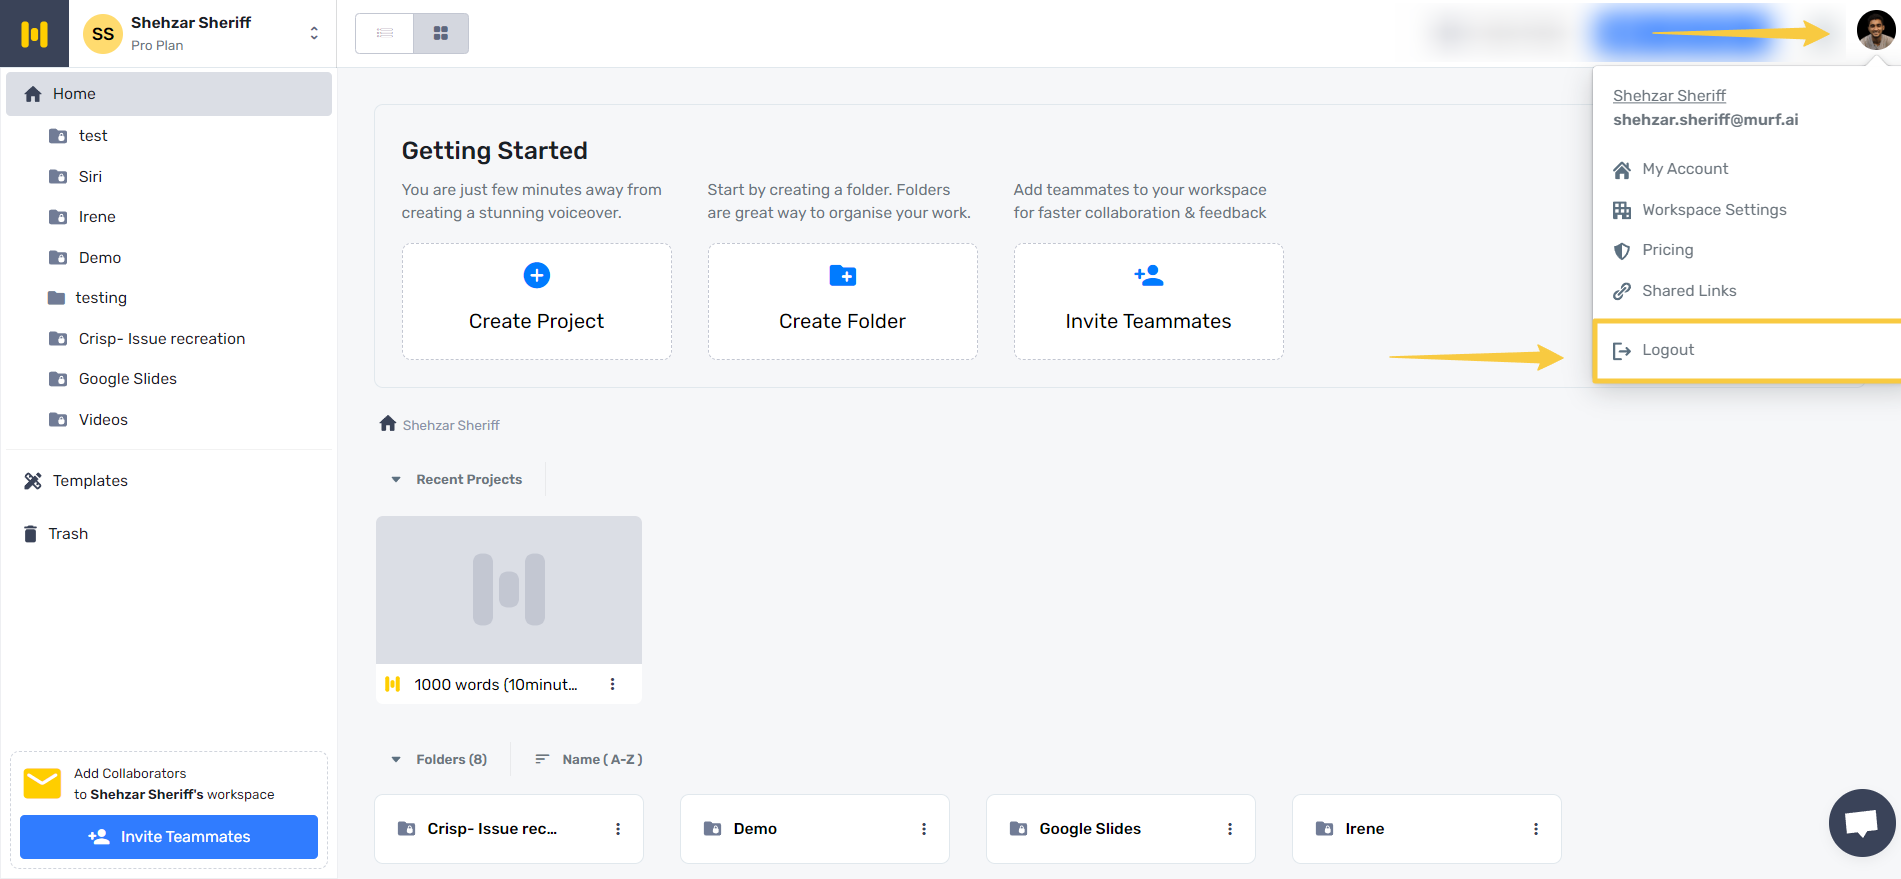Click Shehzar Sheriff name link in profile menu
This screenshot has height=879, width=1901.
[1669, 96]
